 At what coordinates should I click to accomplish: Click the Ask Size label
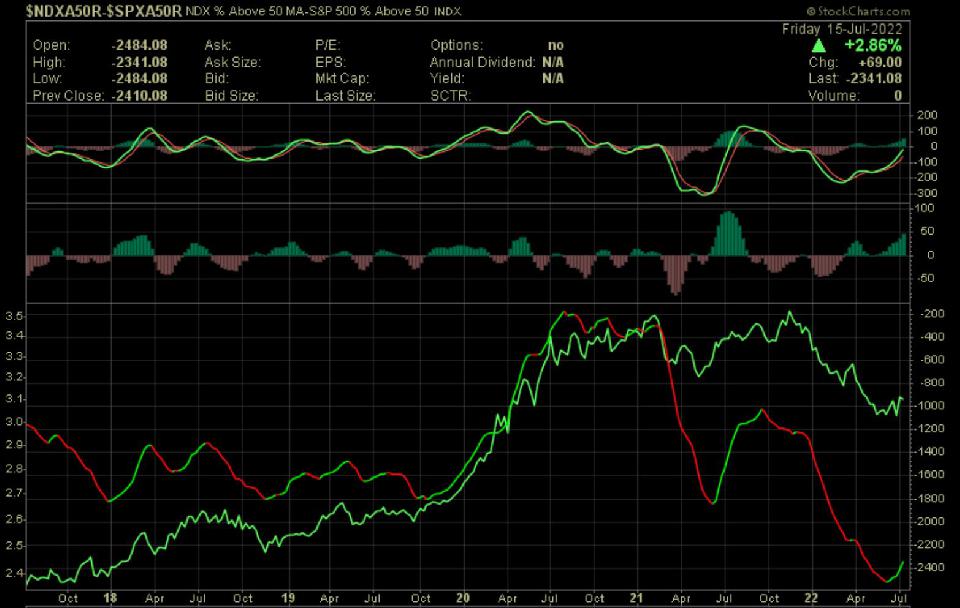click(x=233, y=62)
